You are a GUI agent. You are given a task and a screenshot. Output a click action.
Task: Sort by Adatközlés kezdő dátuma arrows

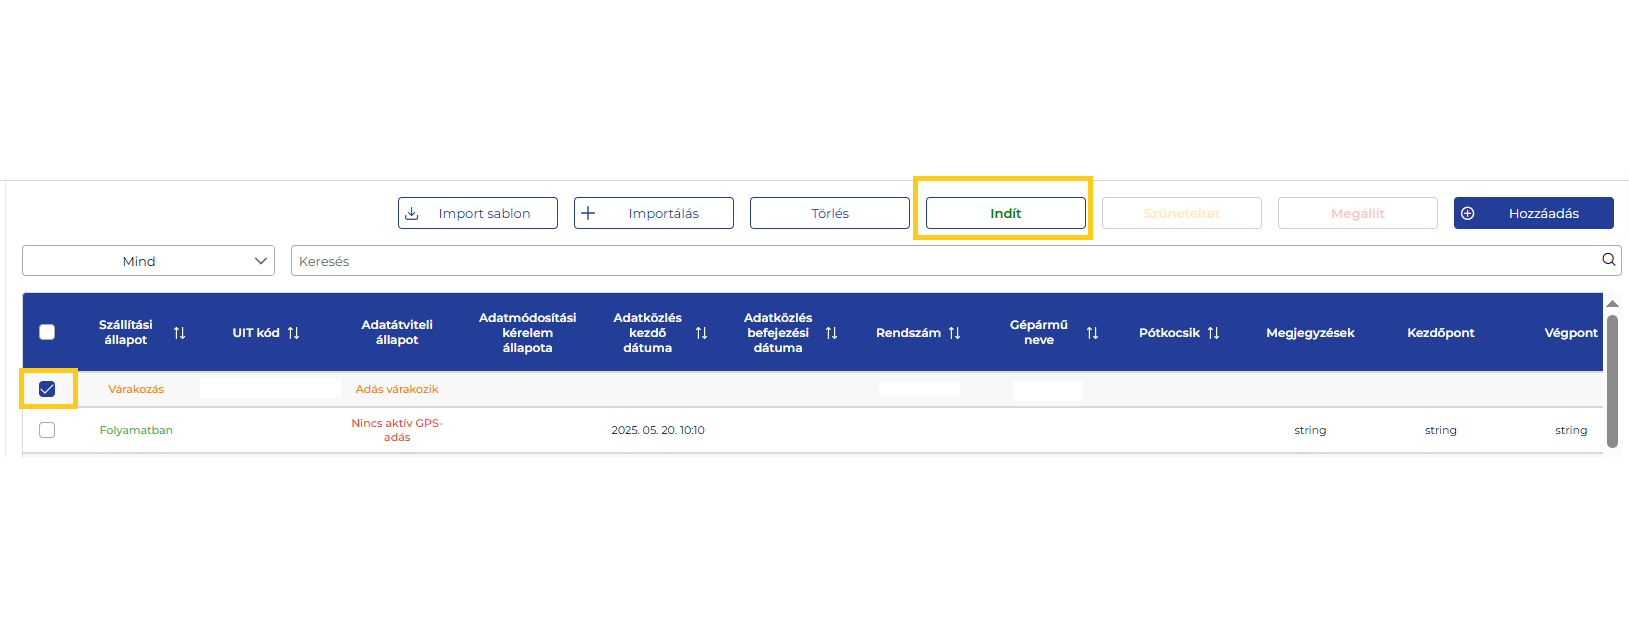tap(701, 333)
